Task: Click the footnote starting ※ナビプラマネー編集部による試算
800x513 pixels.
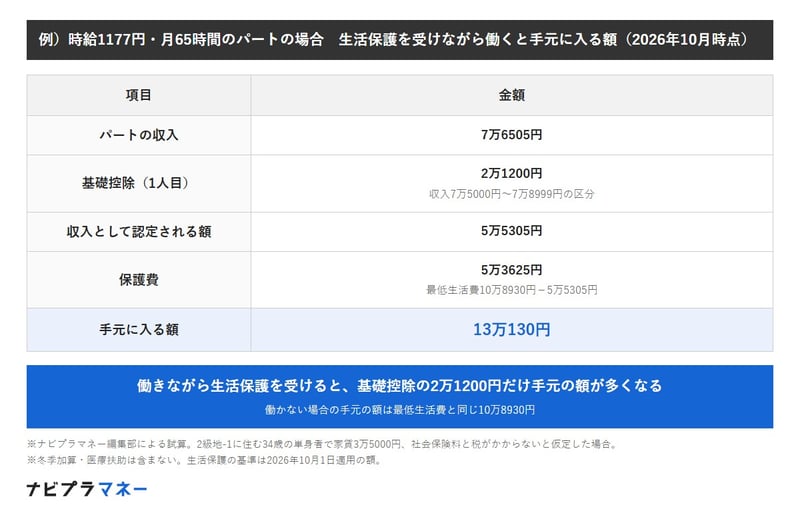Action: click(x=322, y=444)
